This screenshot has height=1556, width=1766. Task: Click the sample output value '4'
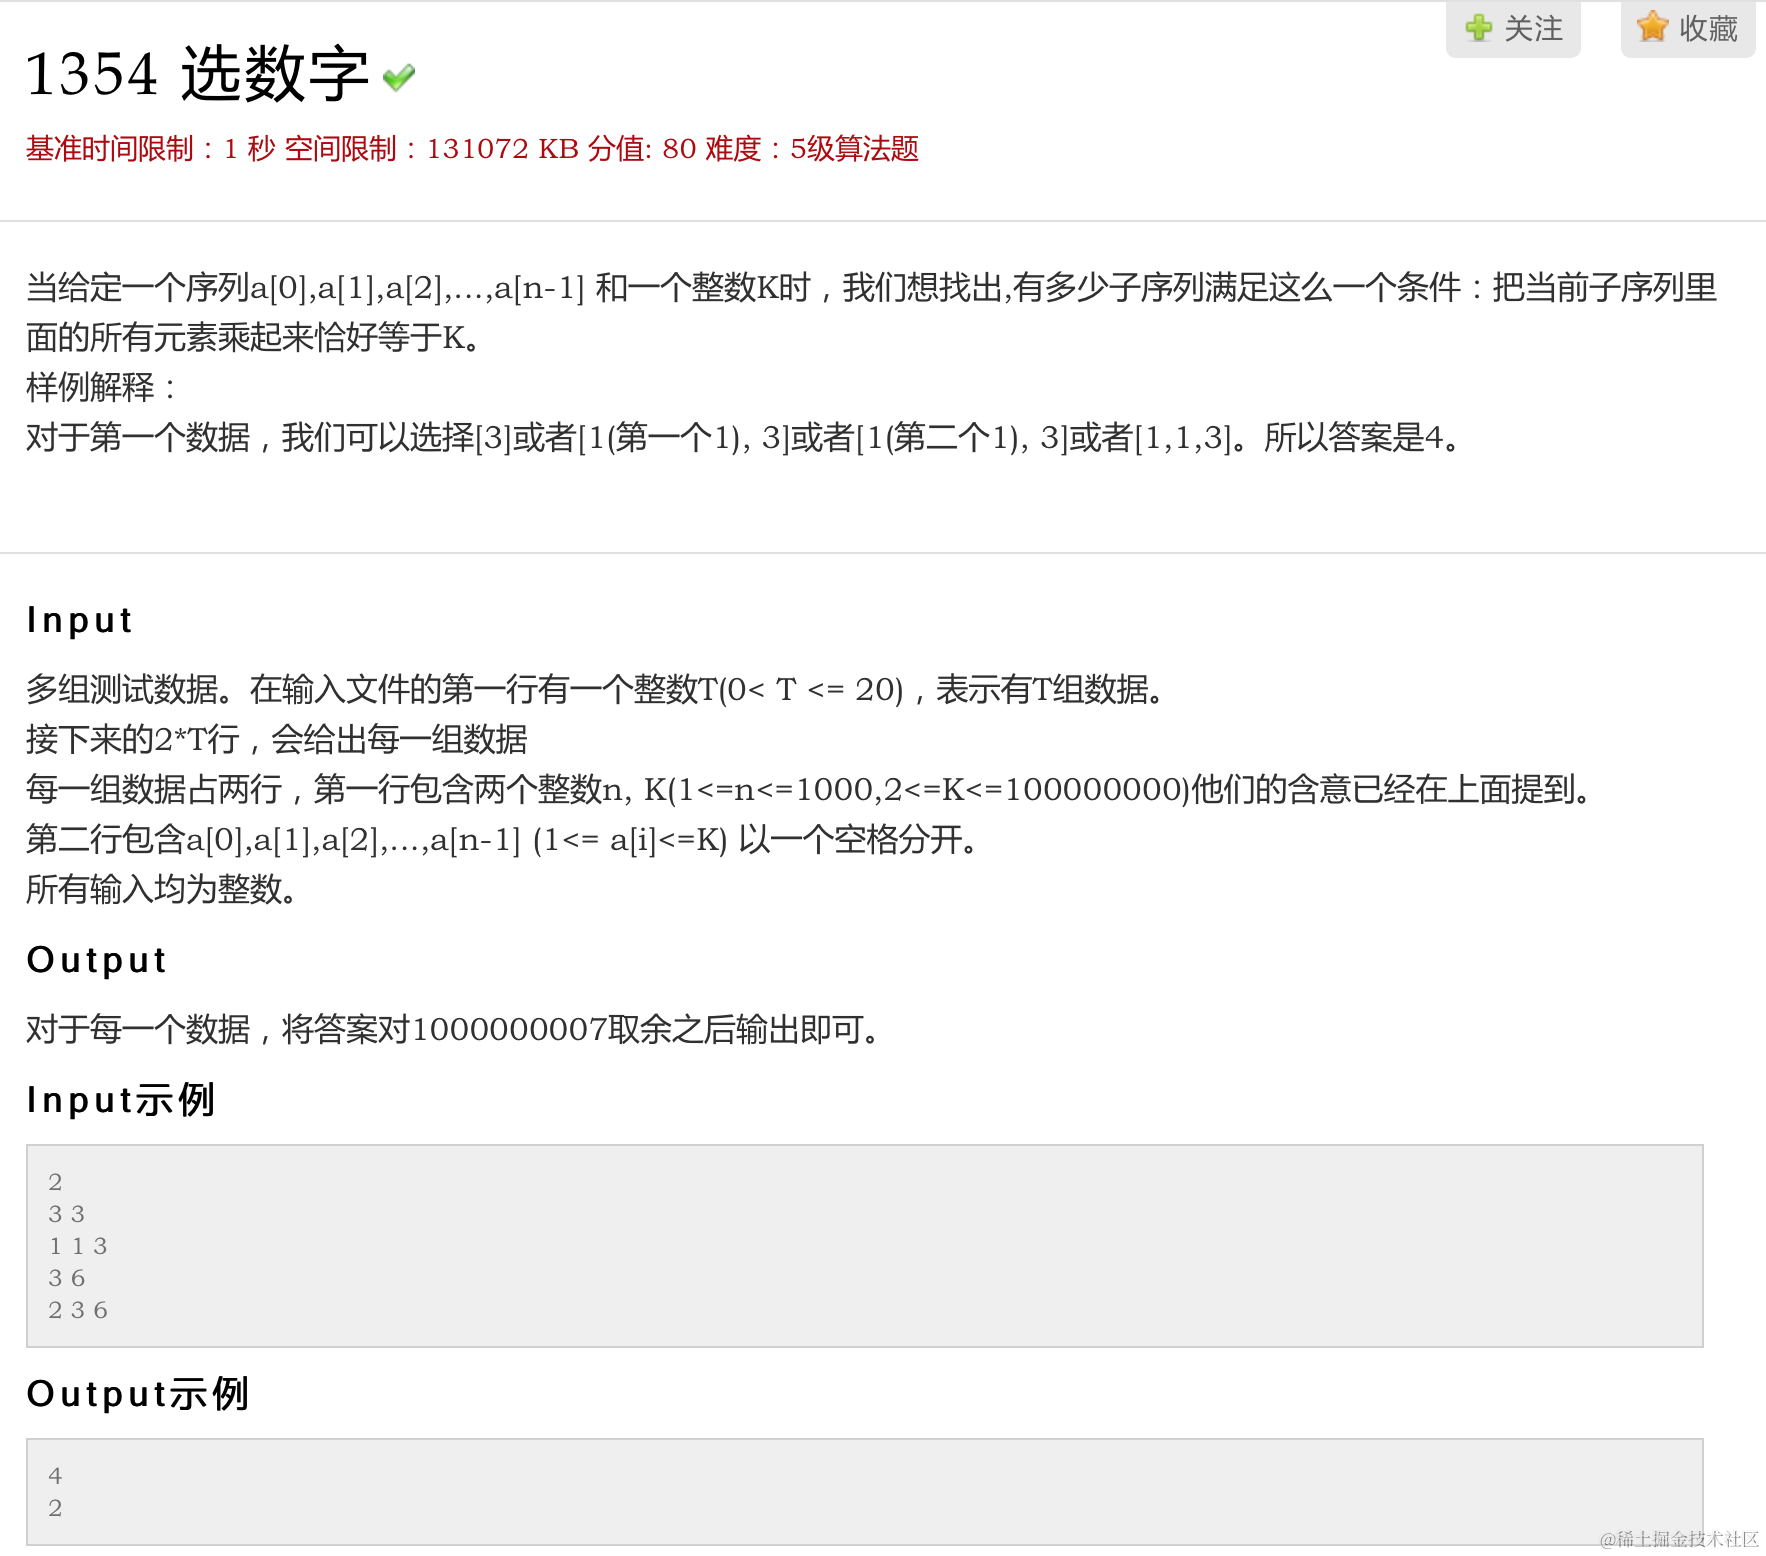pyautogui.click(x=55, y=1476)
